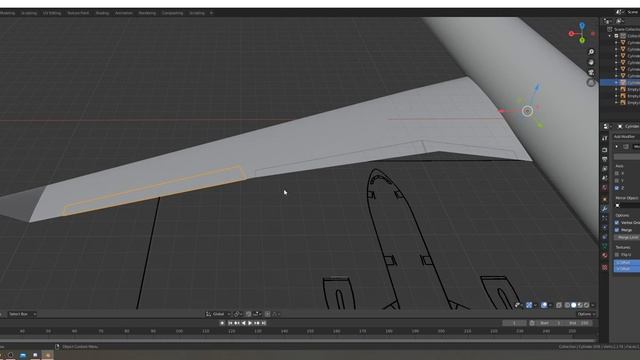Image resolution: width=640 pixels, height=360 pixels.
Task: Open the View Layer properties tab
Action: pos(604,169)
